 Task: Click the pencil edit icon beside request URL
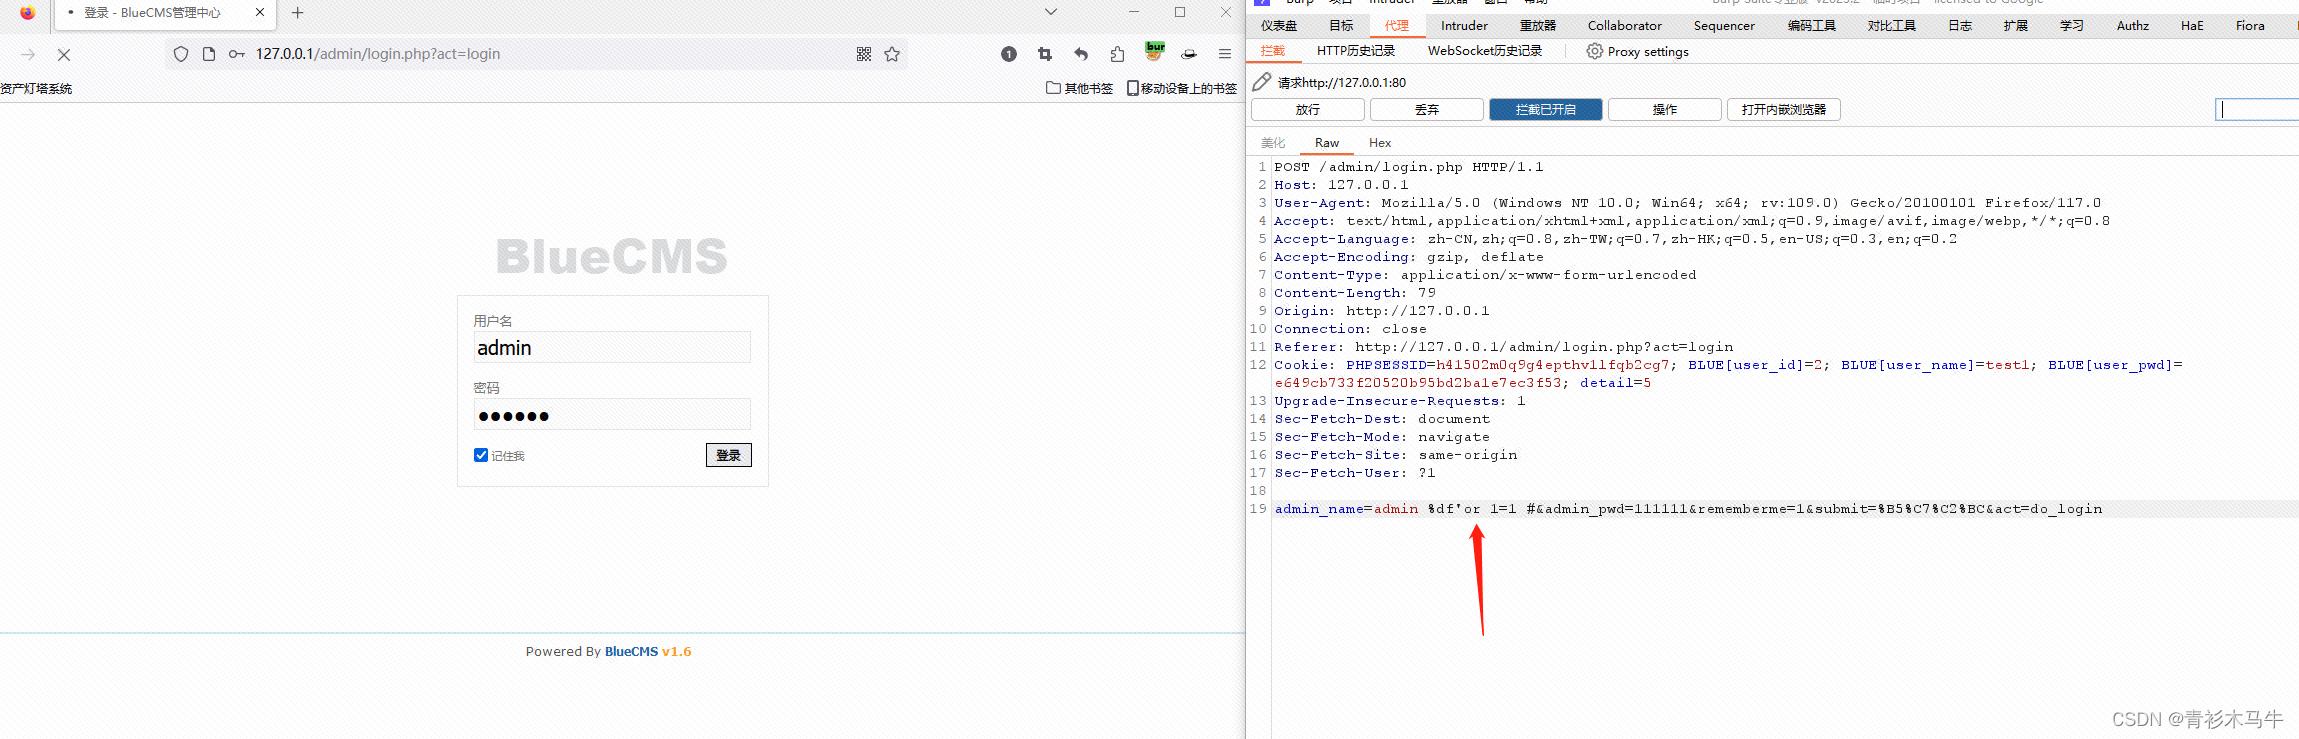pyautogui.click(x=1262, y=82)
